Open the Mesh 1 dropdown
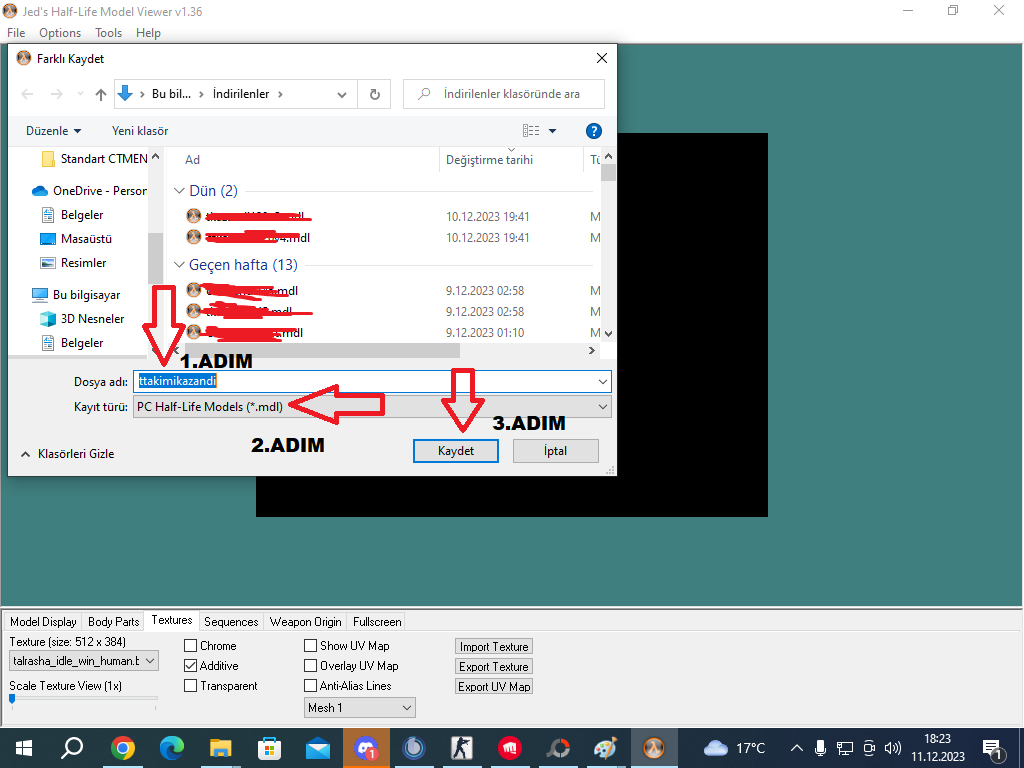Image resolution: width=1024 pixels, height=768 pixels. tap(360, 708)
